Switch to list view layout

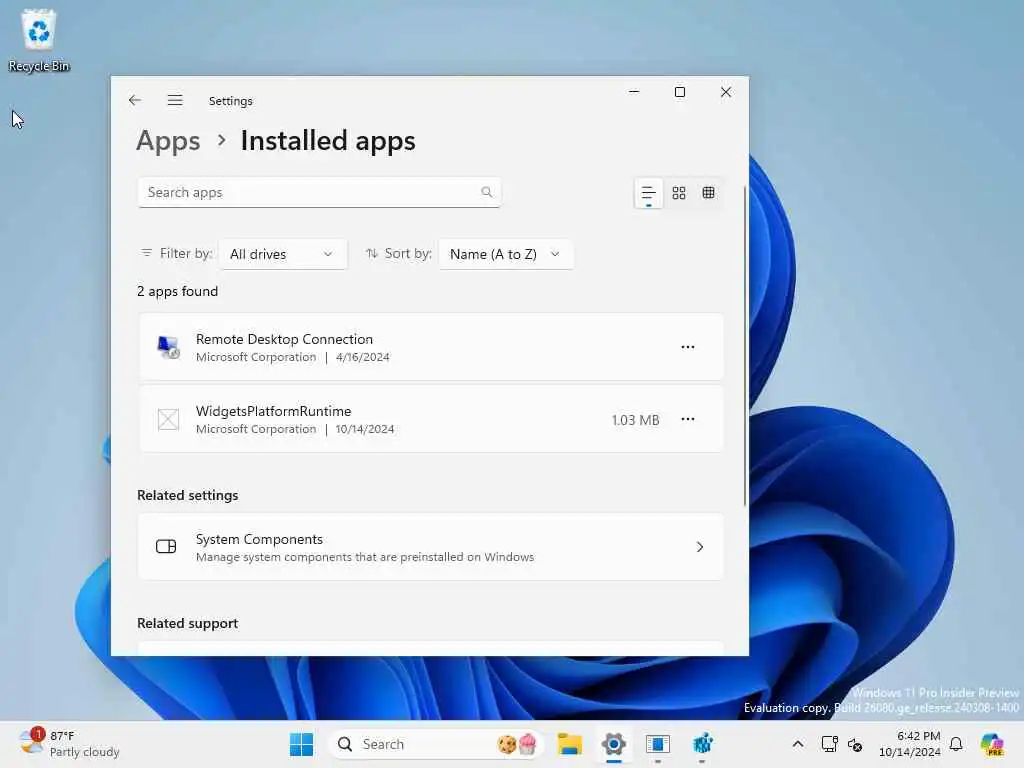pyautogui.click(x=648, y=193)
